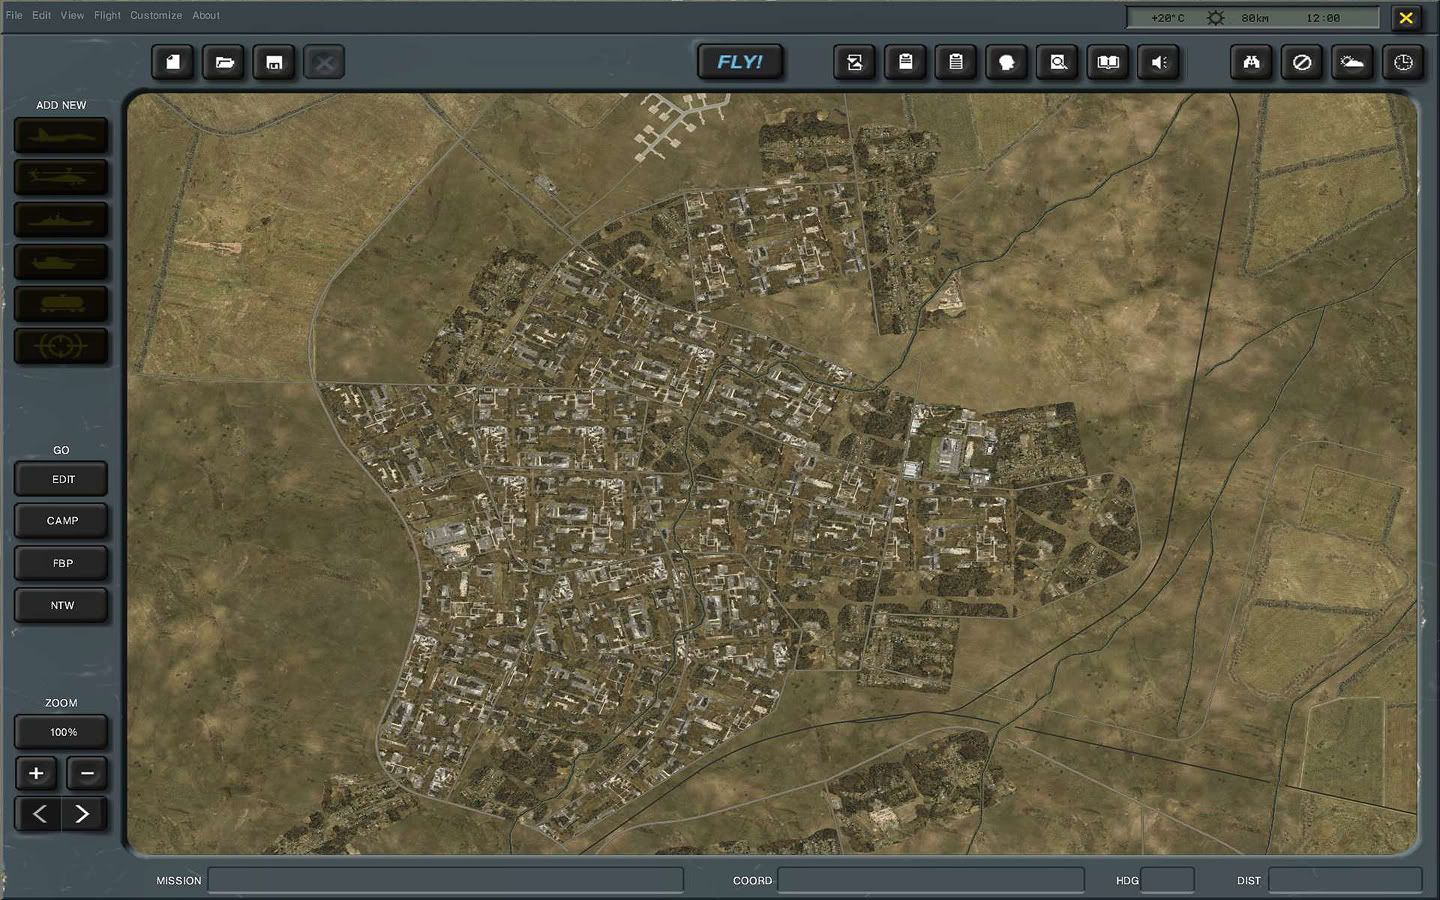Save the mission using the save icon
The height and width of the screenshot is (900, 1440).
click(x=274, y=62)
